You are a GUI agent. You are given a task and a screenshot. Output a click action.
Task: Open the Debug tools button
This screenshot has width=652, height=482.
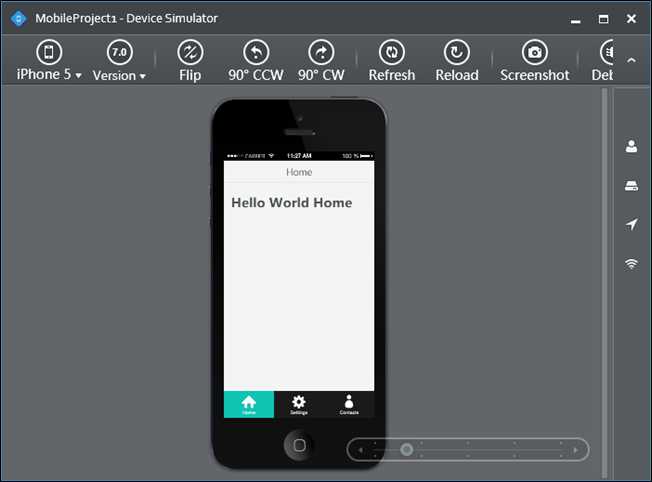pyautogui.click(x=603, y=61)
